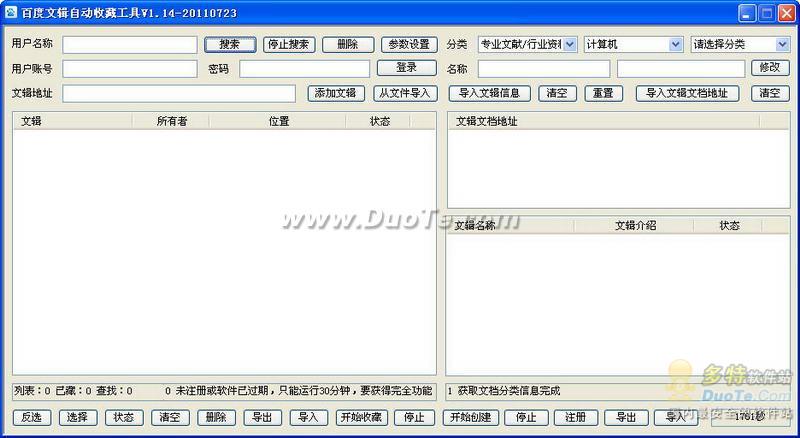Click the 清空 button beside the 状态 button
This screenshot has height=438, width=800.
click(170, 417)
